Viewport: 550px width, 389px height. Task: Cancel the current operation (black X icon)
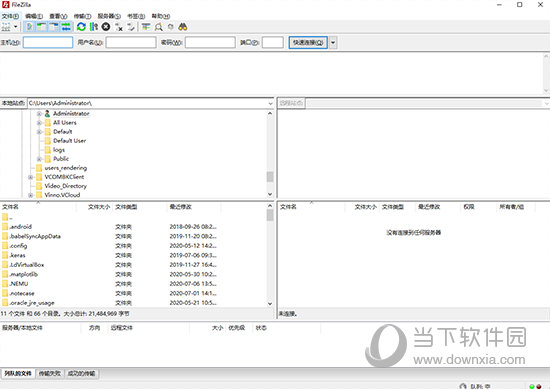tap(106, 27)
